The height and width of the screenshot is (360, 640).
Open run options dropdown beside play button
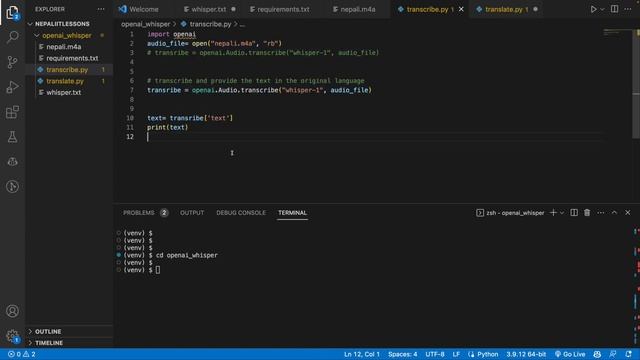pos(602,9)
